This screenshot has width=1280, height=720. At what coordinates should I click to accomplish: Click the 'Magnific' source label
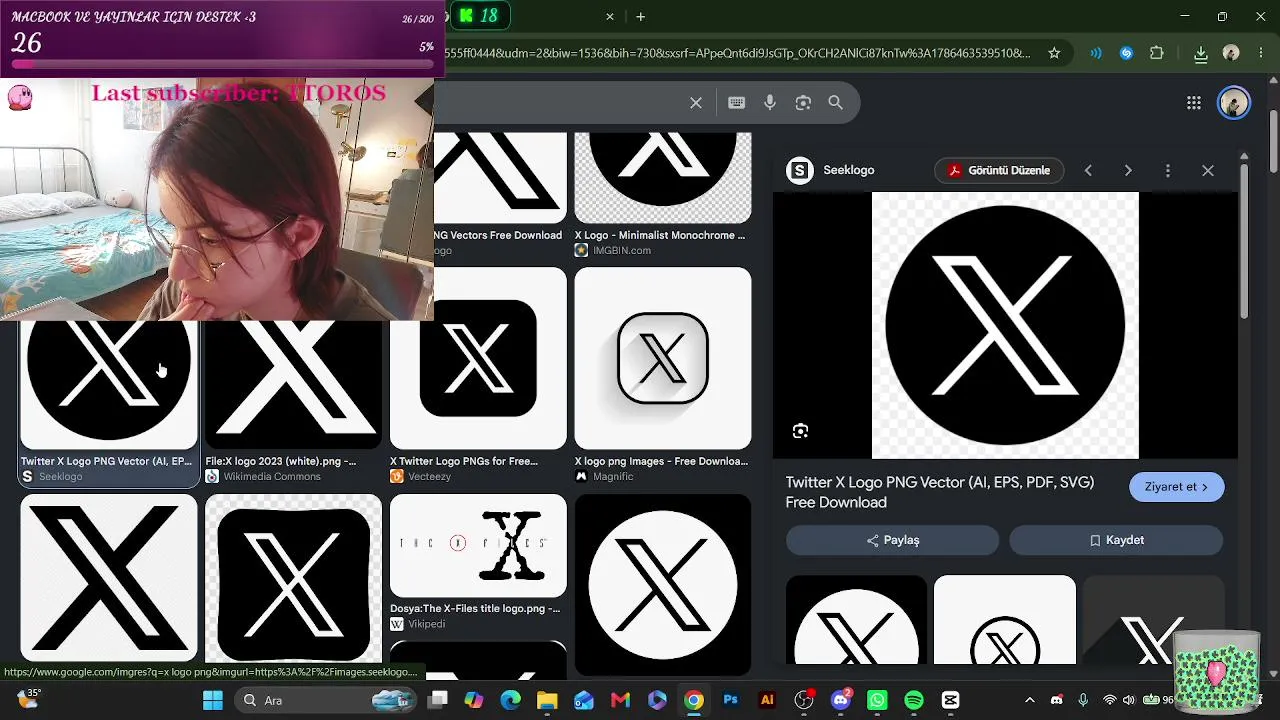(x=613, y=477)
